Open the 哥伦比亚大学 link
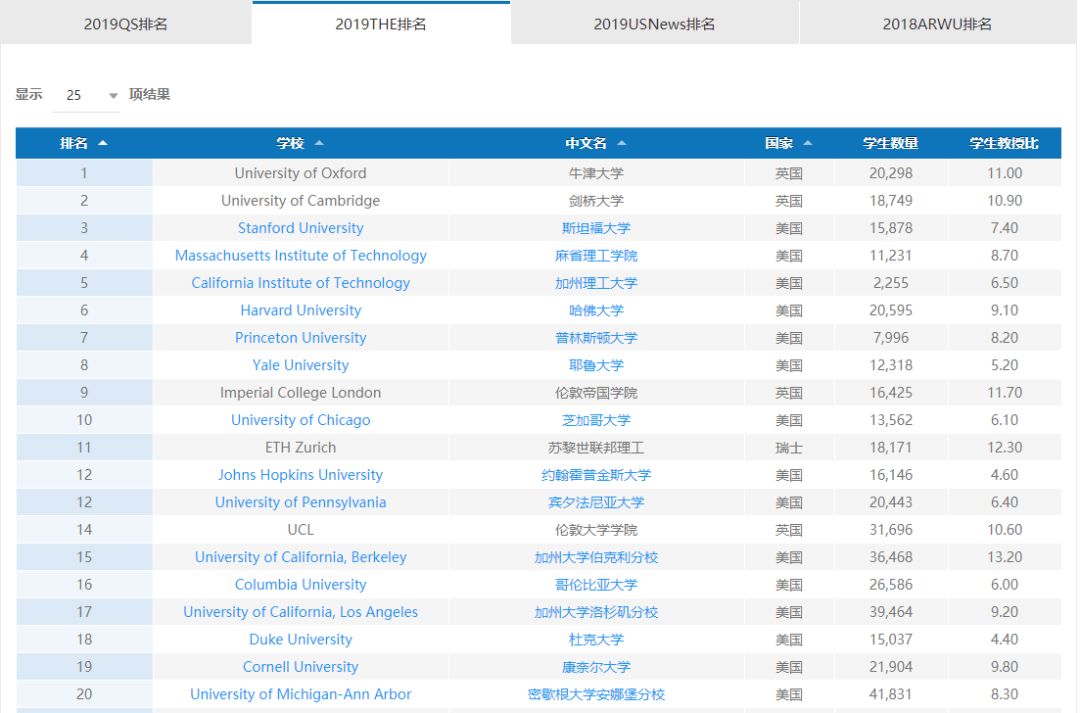 pyautogui.click(x=596, y=585)
